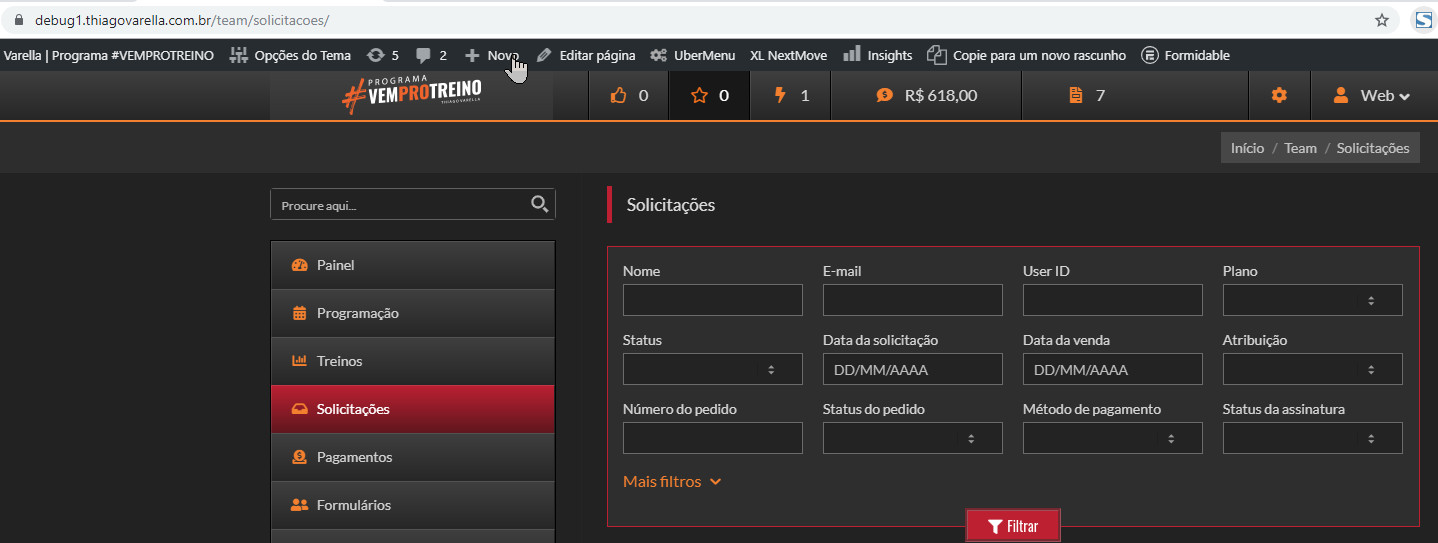The height and width of the screenshot is (543, 1438).
Task: Click Editar página in admin bar
Action: [586, 55]
